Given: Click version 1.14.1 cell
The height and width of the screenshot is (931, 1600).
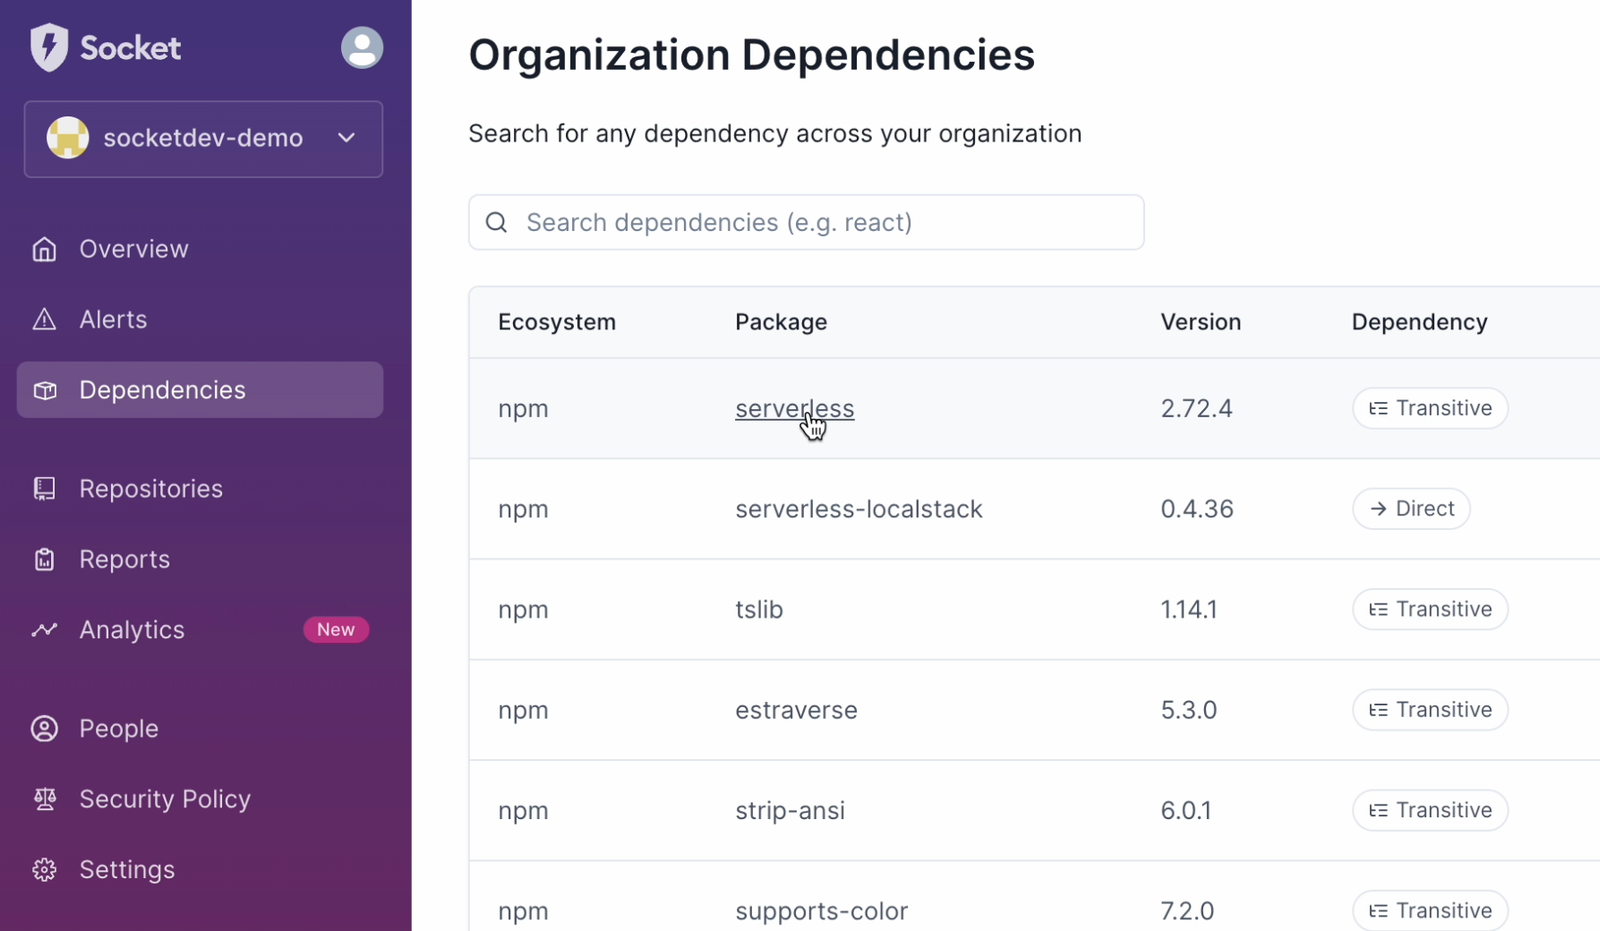Looking at the screenshot, I should pyautogui.click(x=1189, y=609).
